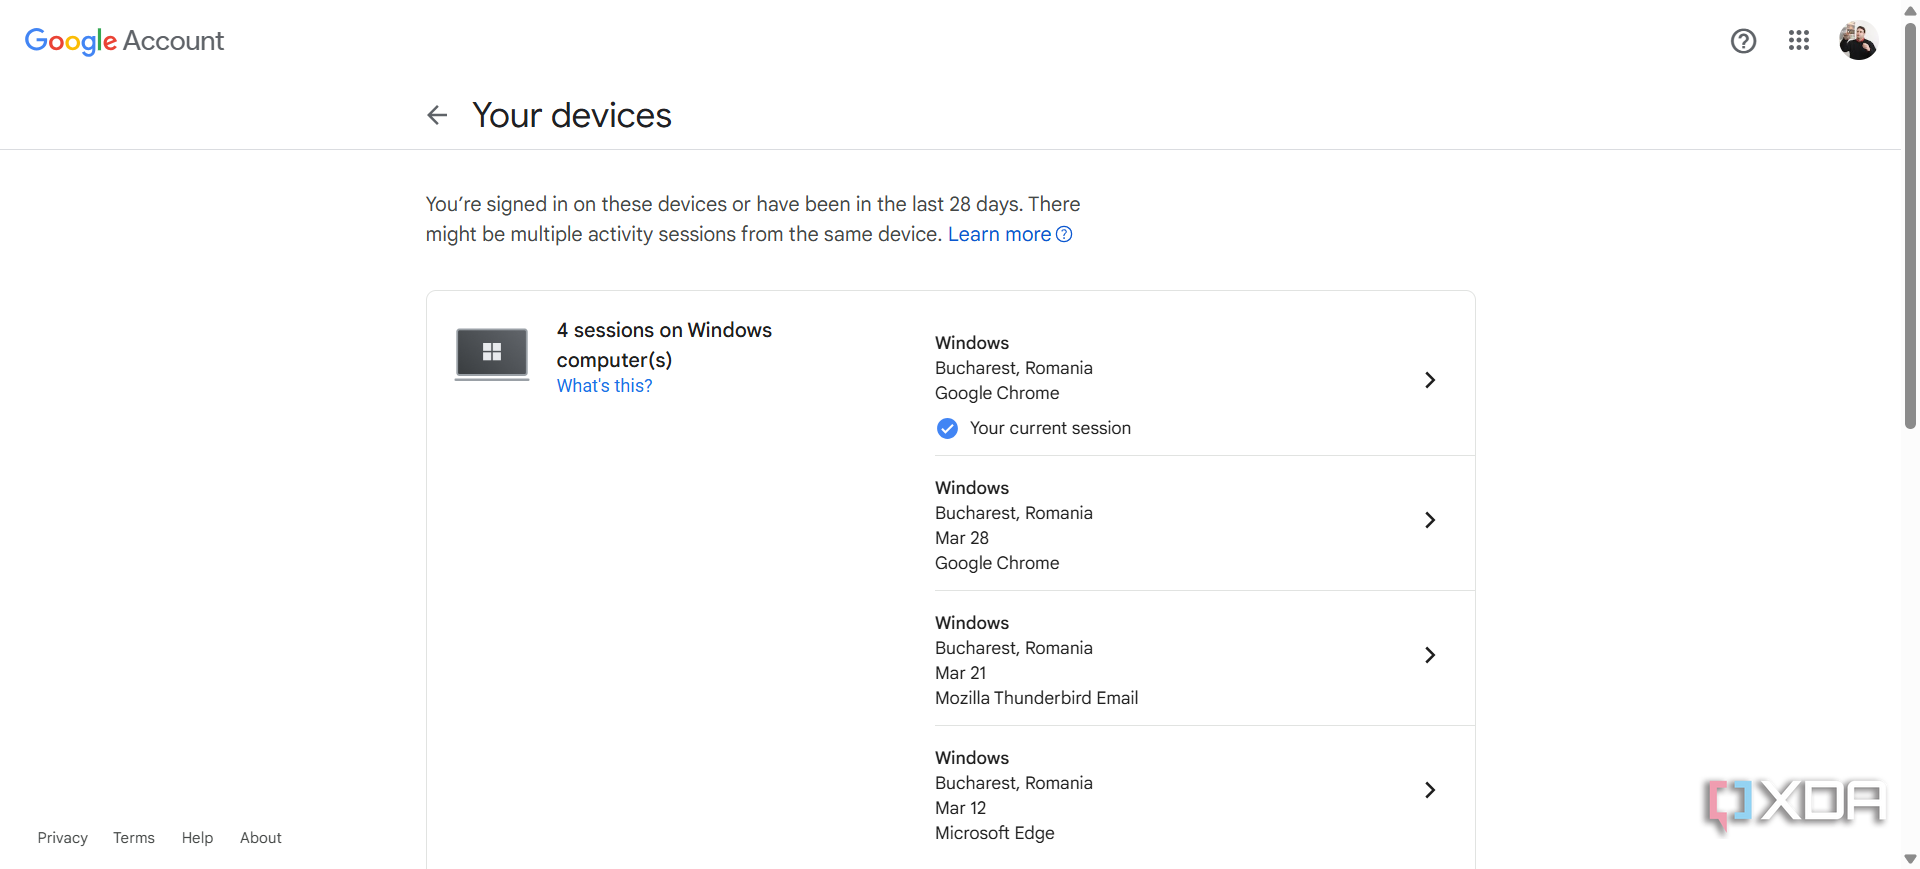This screenshot has height=869, width=1920.
Task: Open the Learn more link
Action: (999, 234)
